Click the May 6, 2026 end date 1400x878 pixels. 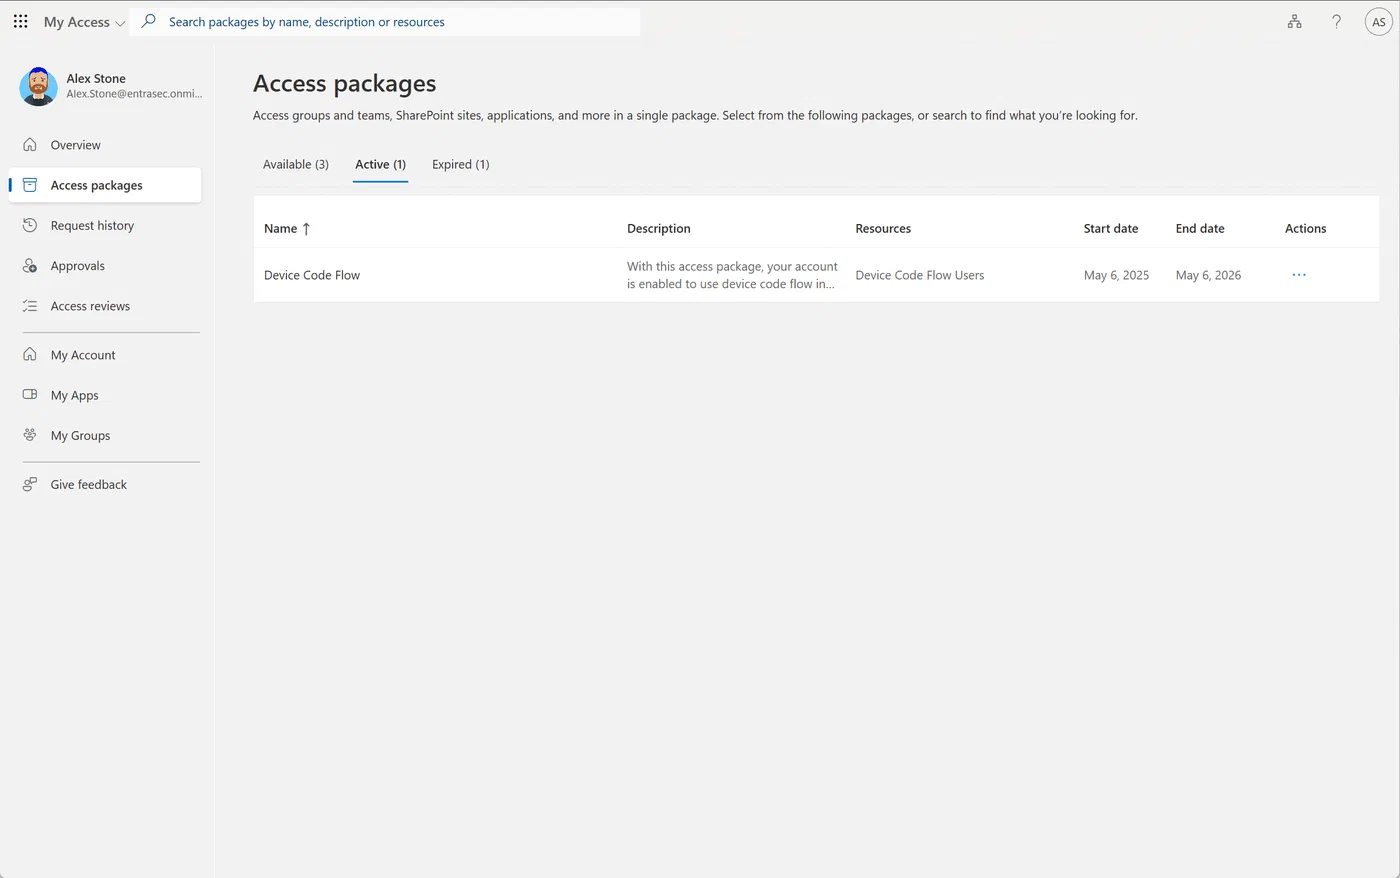point(1208,275)
